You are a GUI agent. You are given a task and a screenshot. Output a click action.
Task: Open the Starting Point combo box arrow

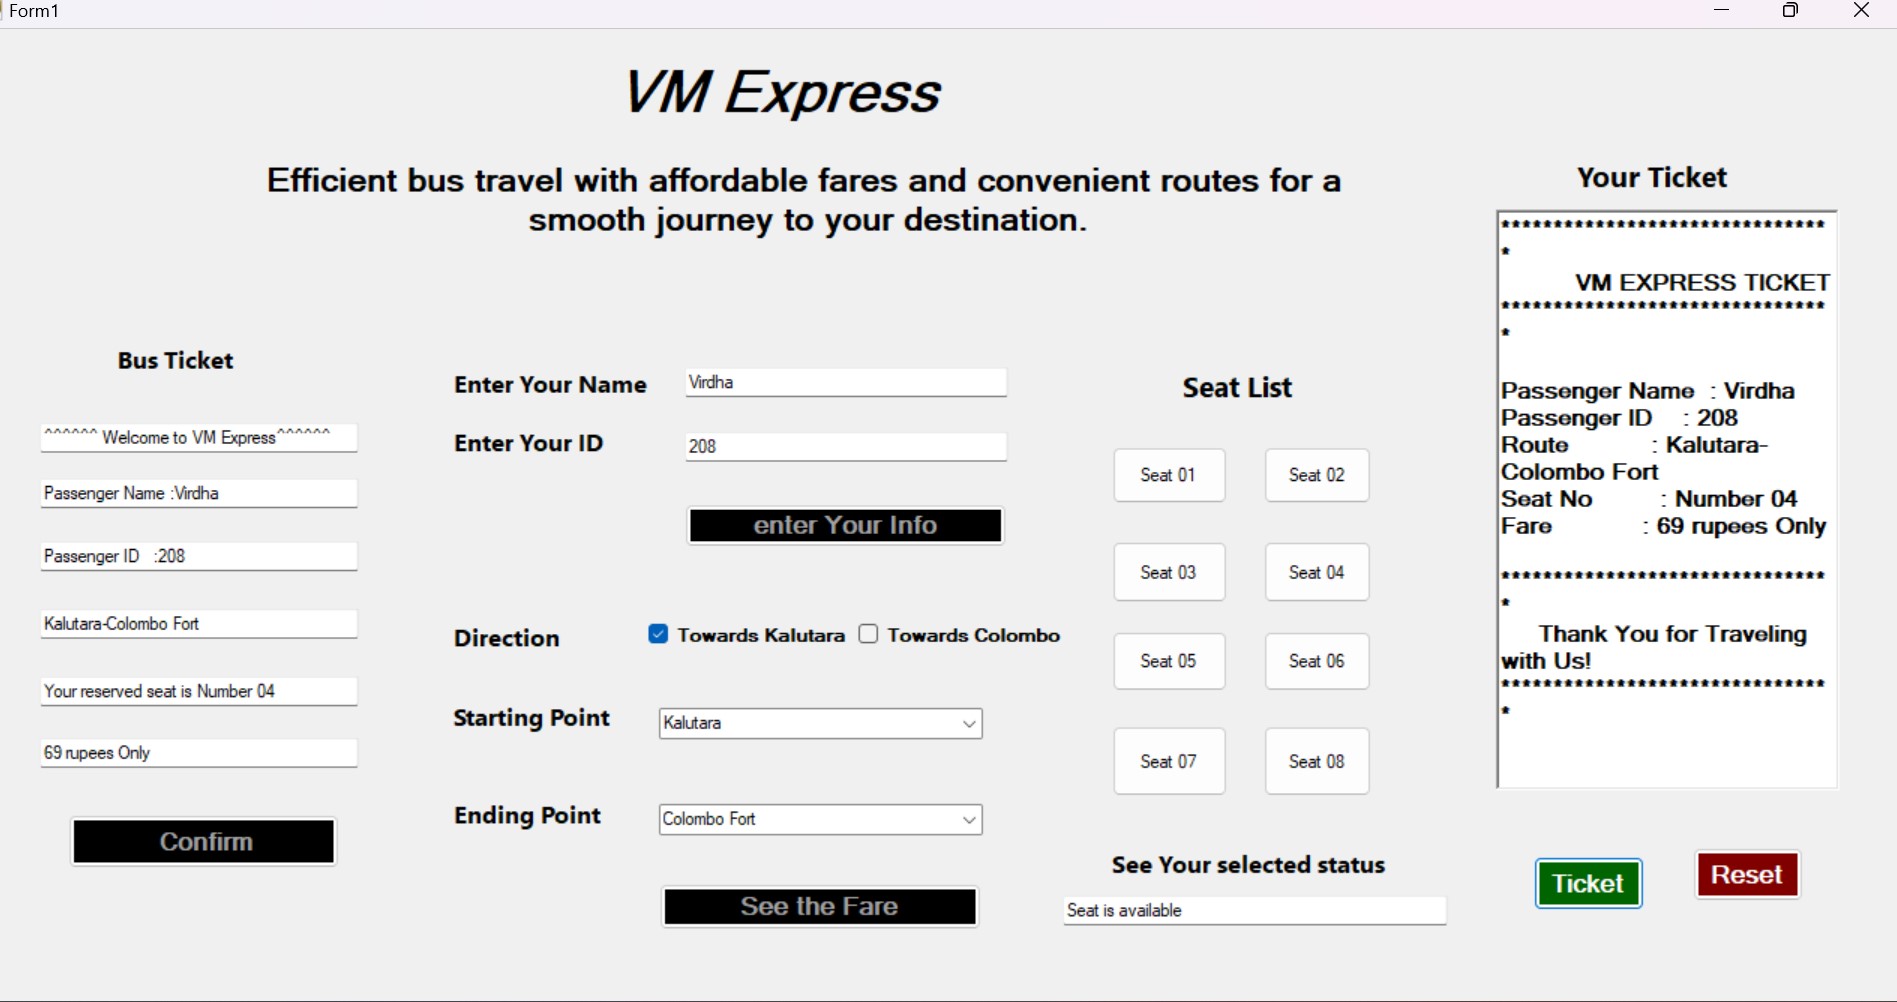click(966, 723)
